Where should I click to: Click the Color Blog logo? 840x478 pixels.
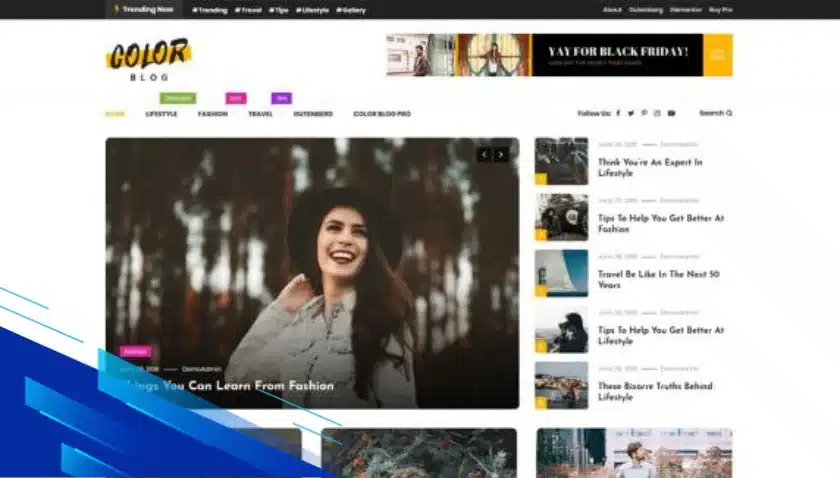(x=148, y=58)
